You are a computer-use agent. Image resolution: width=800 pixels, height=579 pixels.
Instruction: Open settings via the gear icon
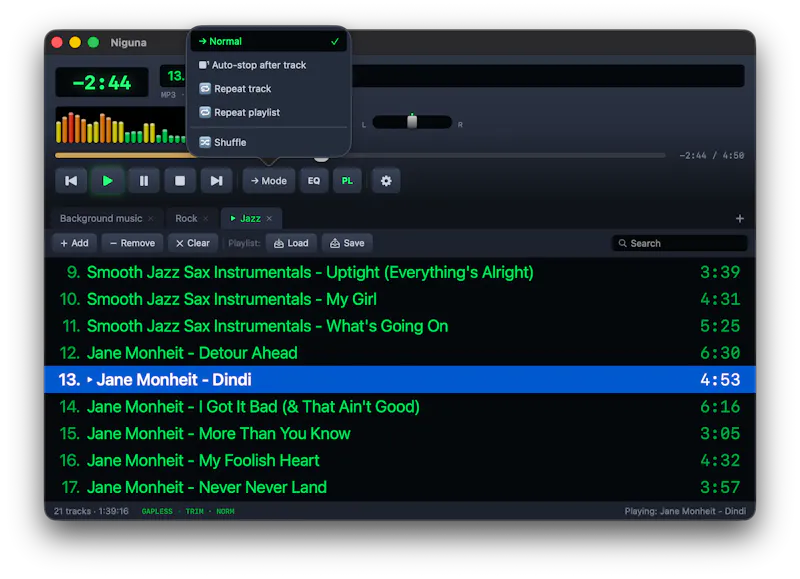pyautogui.click(x=386, y=181)
